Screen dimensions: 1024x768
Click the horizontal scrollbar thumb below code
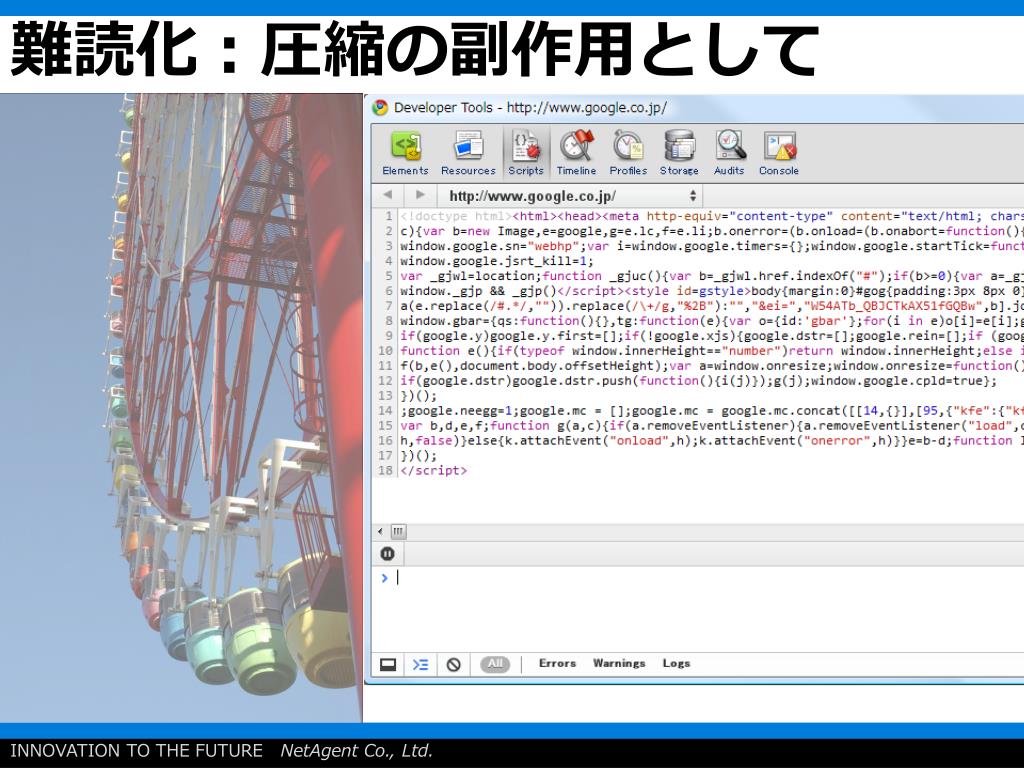pyautogui.click(x=398, y=532)
